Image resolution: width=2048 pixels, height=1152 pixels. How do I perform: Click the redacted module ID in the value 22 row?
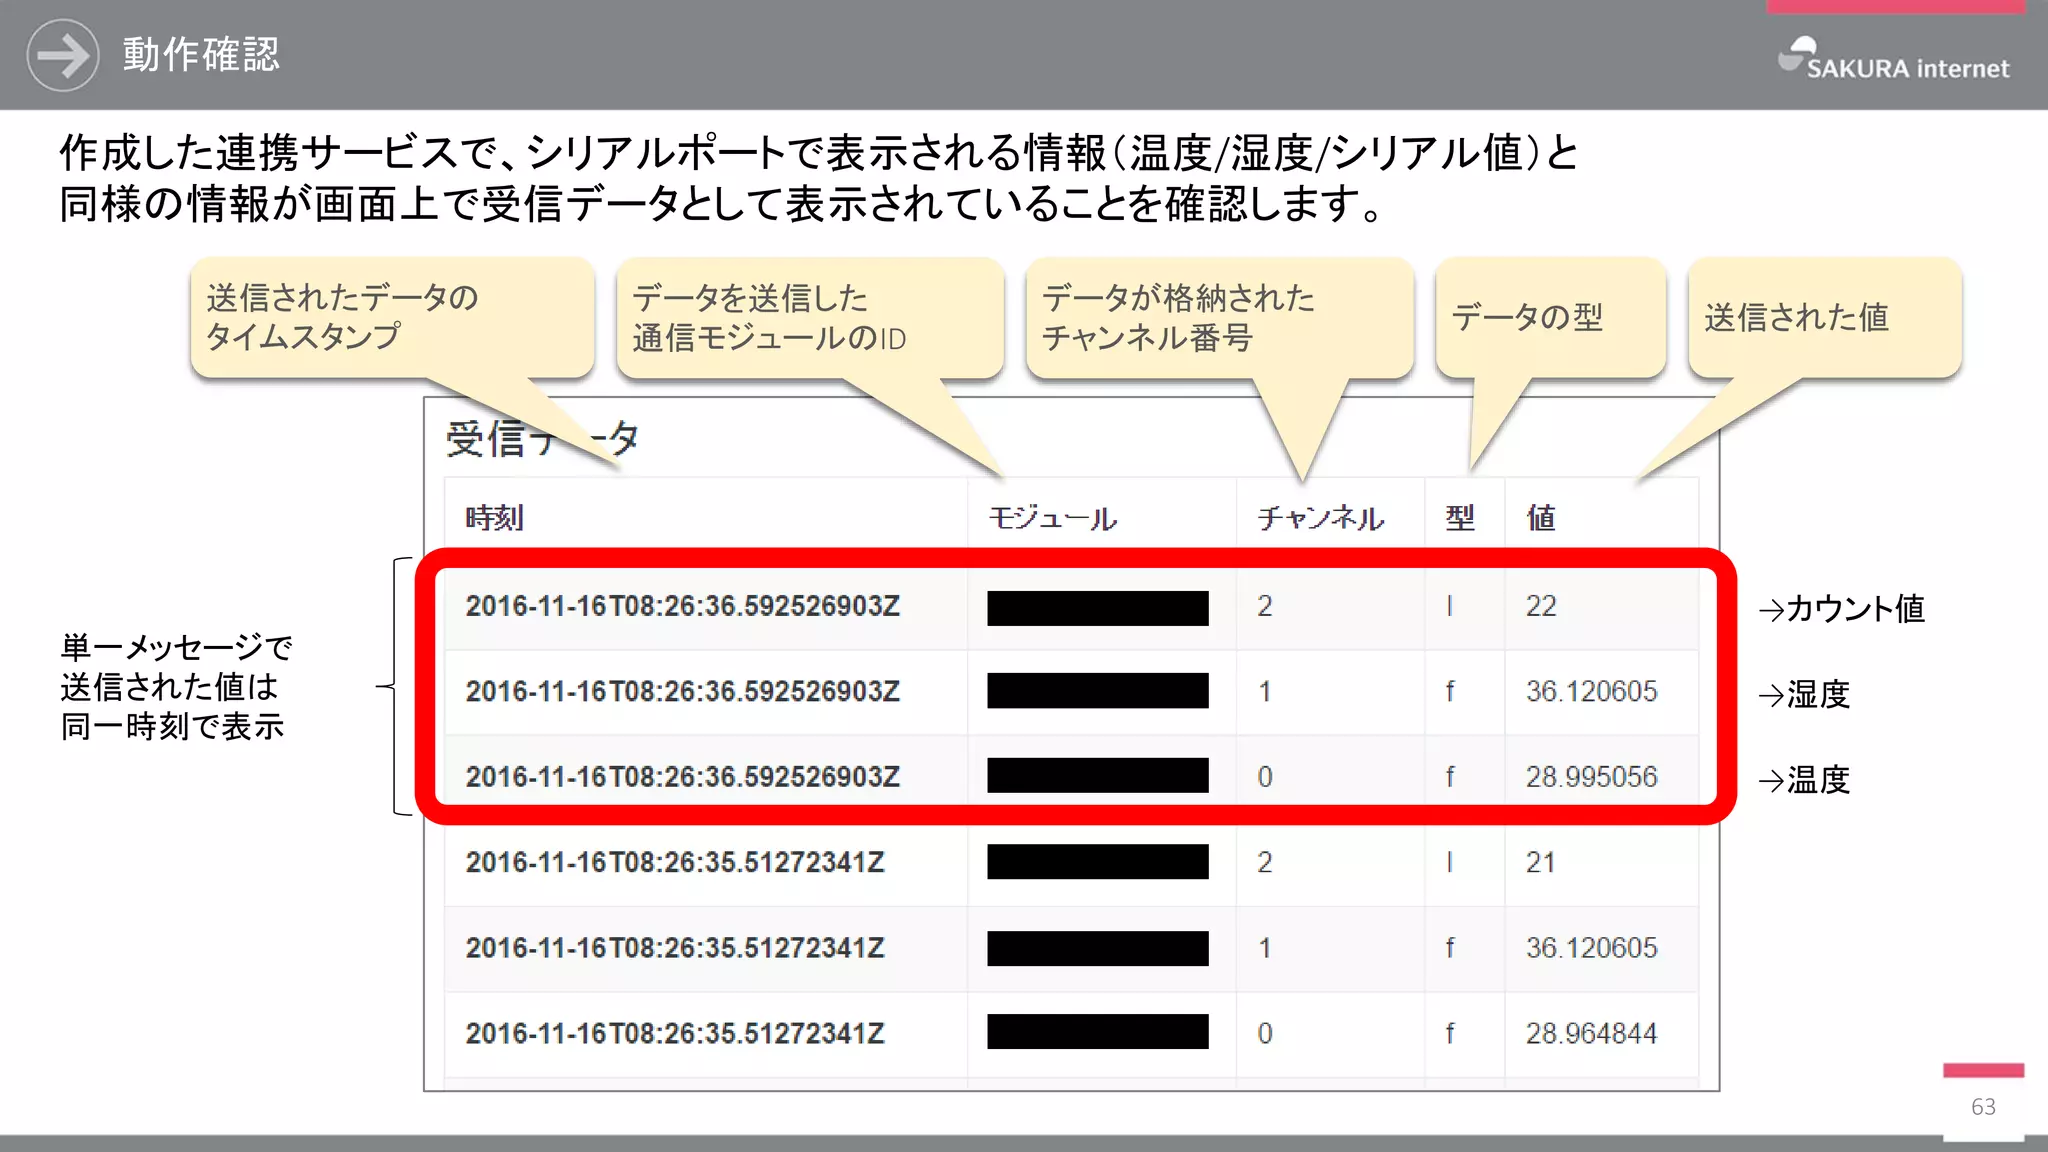(x=1098, y=608)
